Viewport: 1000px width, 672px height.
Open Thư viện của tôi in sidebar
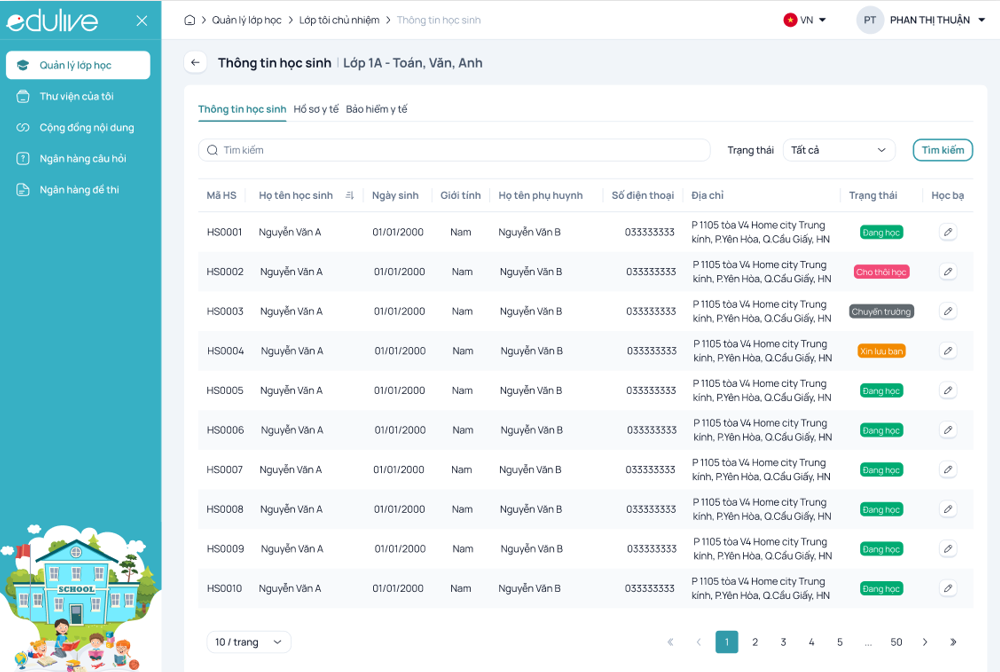pyautogui.click(x=77, y=96)
